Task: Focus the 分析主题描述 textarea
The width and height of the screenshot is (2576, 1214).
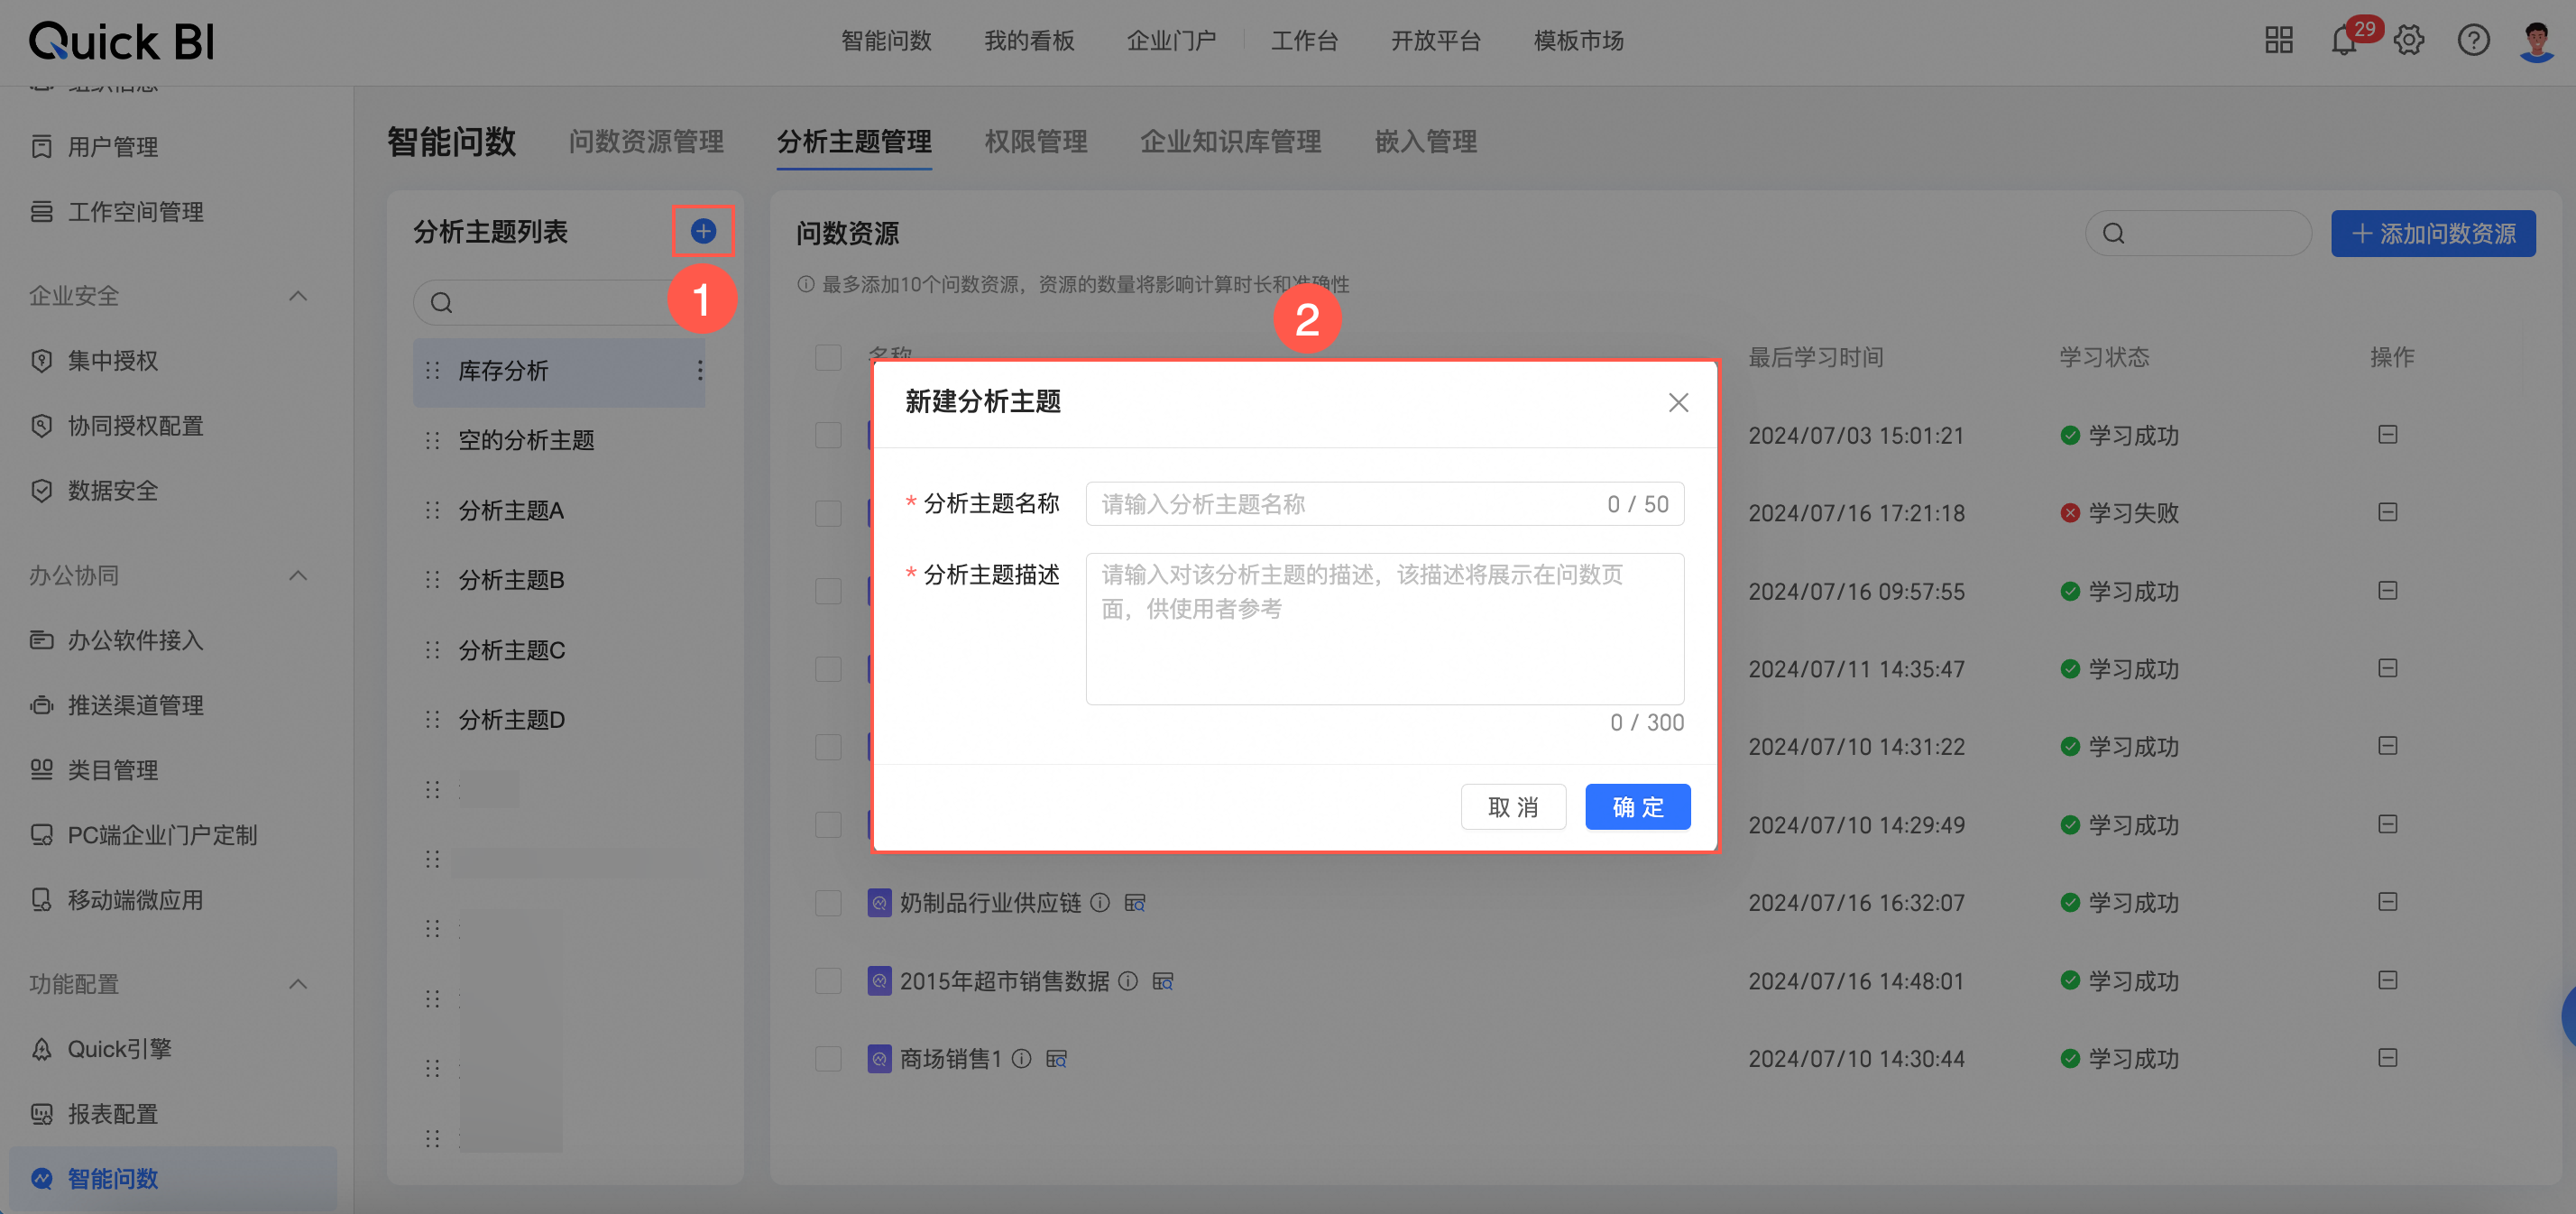Action: (x=1385, y=629)
